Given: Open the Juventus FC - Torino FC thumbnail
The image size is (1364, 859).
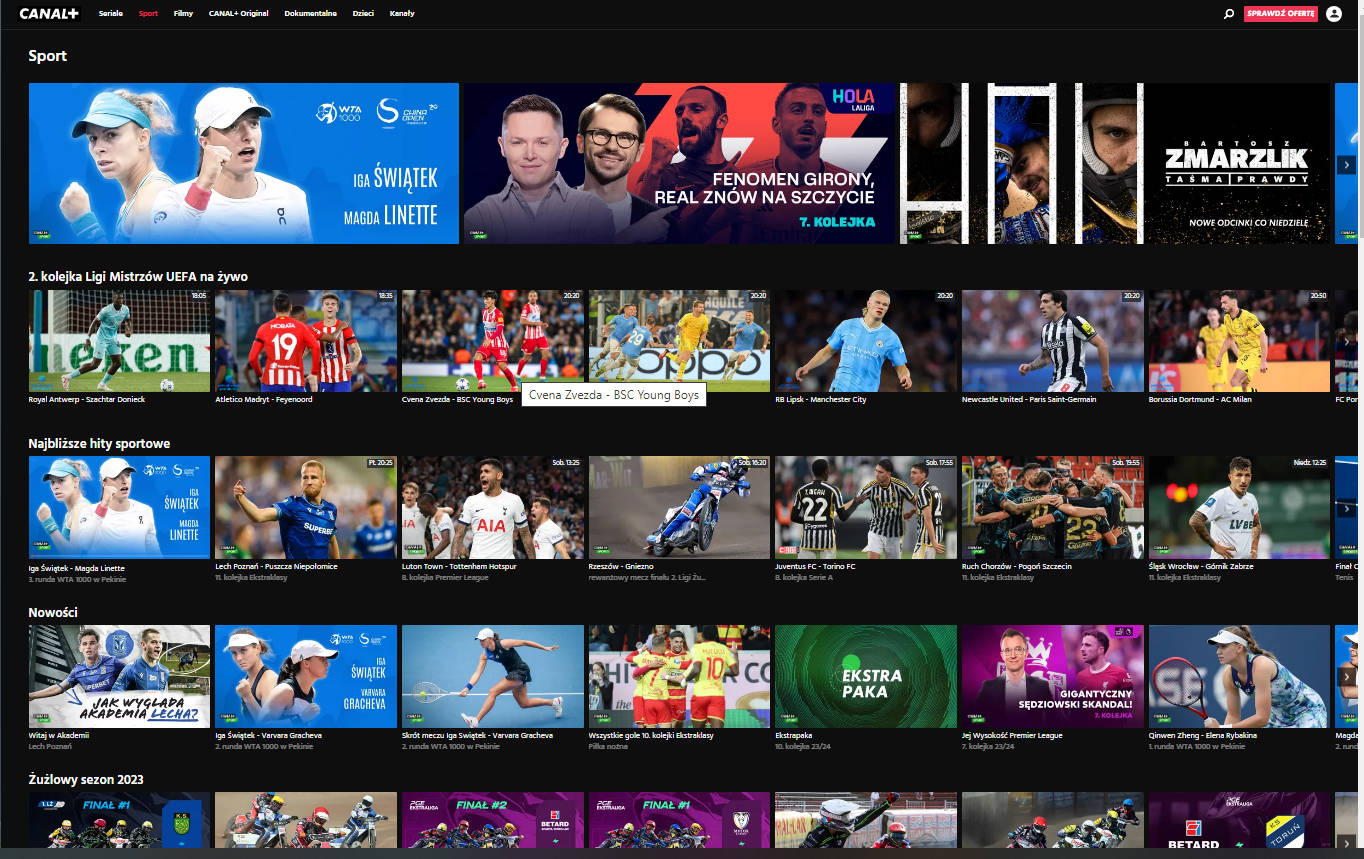Looking at the screenshot, I should [x=866, y=508].
